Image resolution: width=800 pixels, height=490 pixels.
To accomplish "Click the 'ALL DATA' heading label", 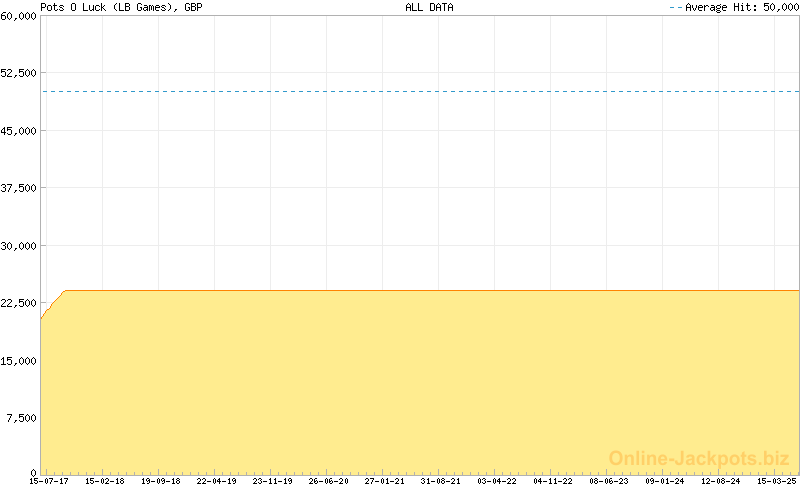I will (429, 7).
